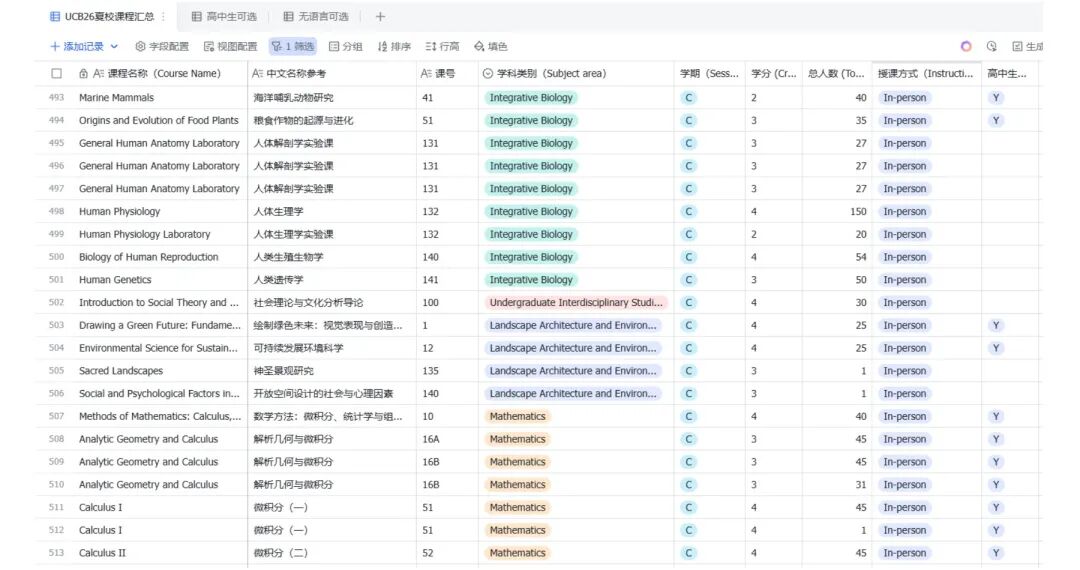Open the 排序 sort options

point(394,46)
